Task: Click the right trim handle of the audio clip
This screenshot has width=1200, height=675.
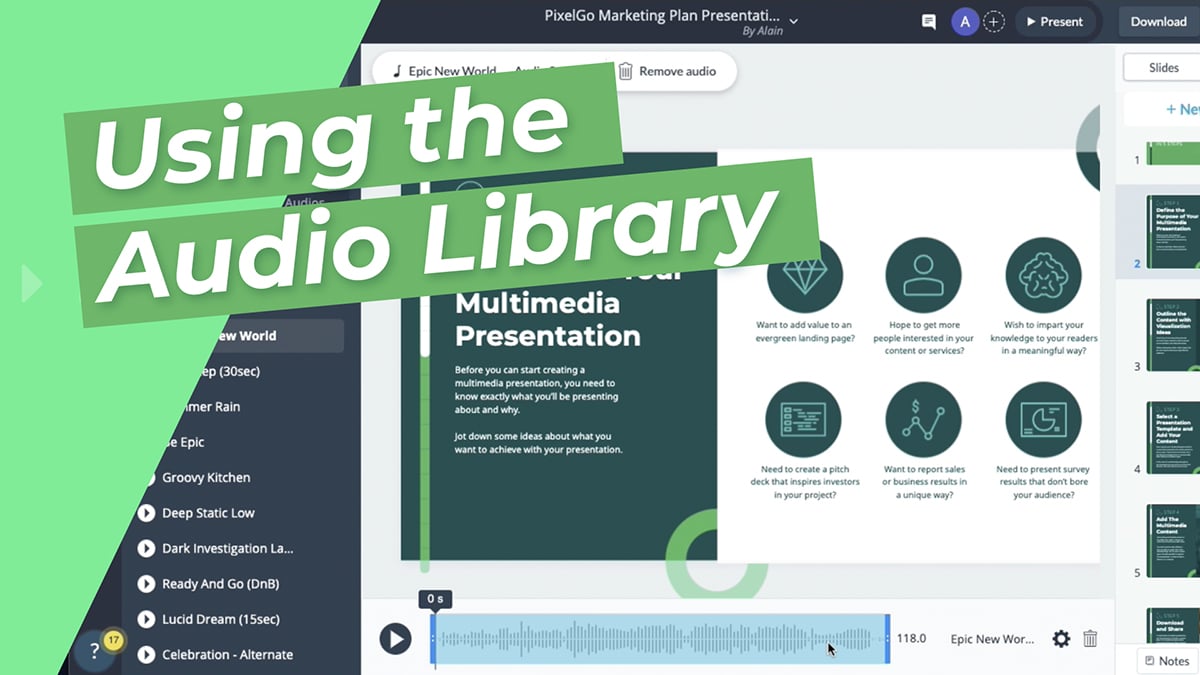Action: (x=887, y=638)
